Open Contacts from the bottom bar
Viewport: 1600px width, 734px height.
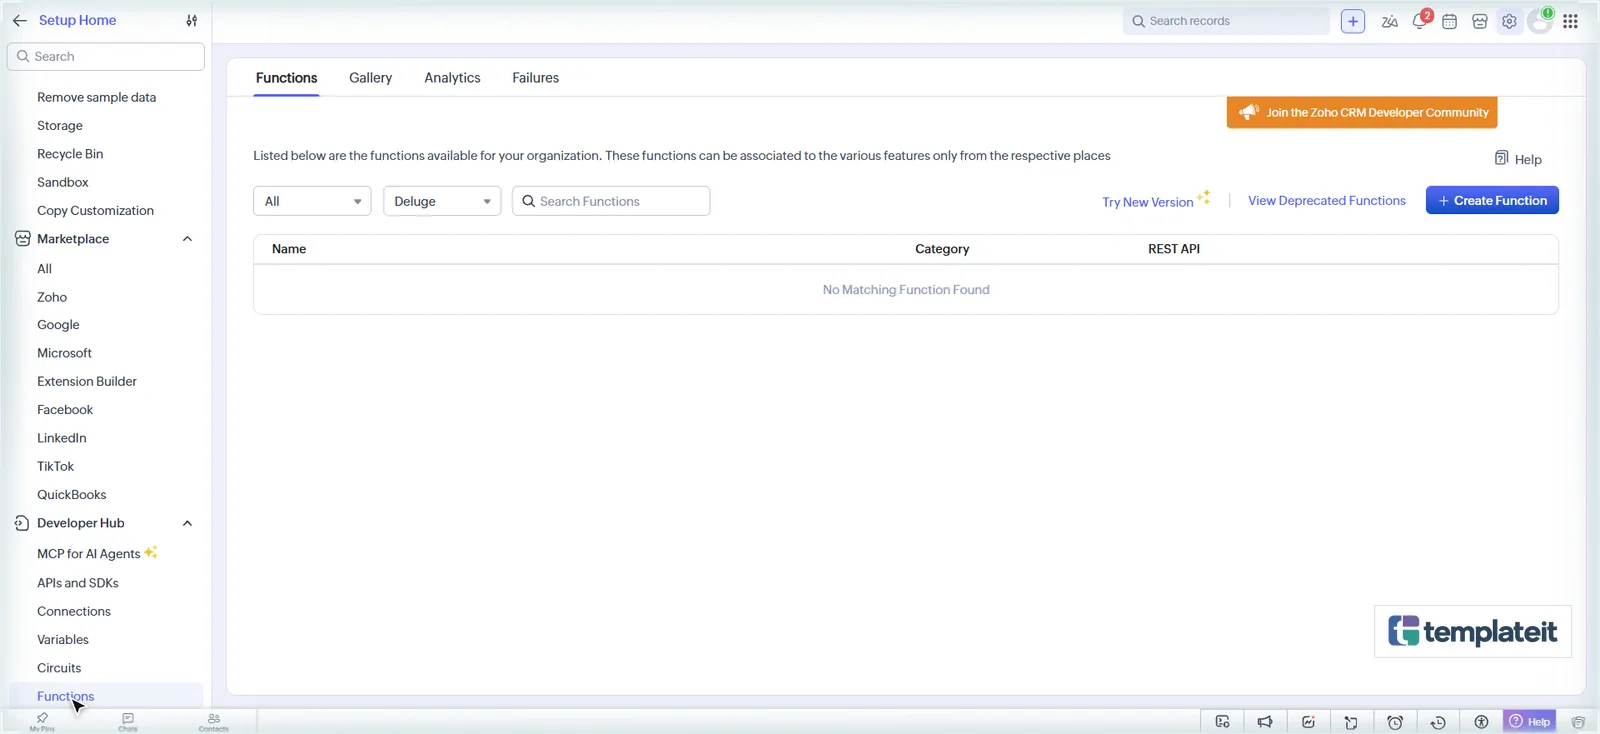[x=213, y=722]
